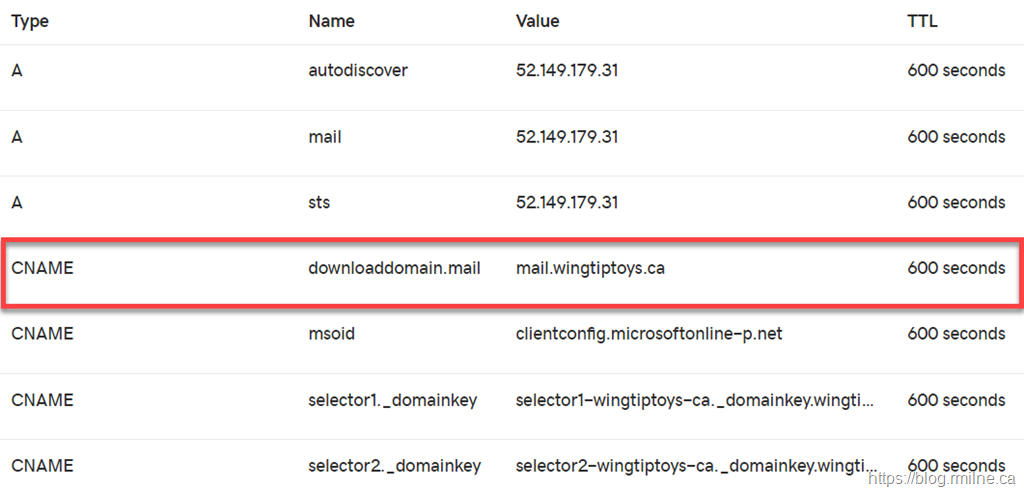Click the TTL value in the msoid row
Image resolution: width=1024 pixels, height=489 pixels.
(956, 334)
